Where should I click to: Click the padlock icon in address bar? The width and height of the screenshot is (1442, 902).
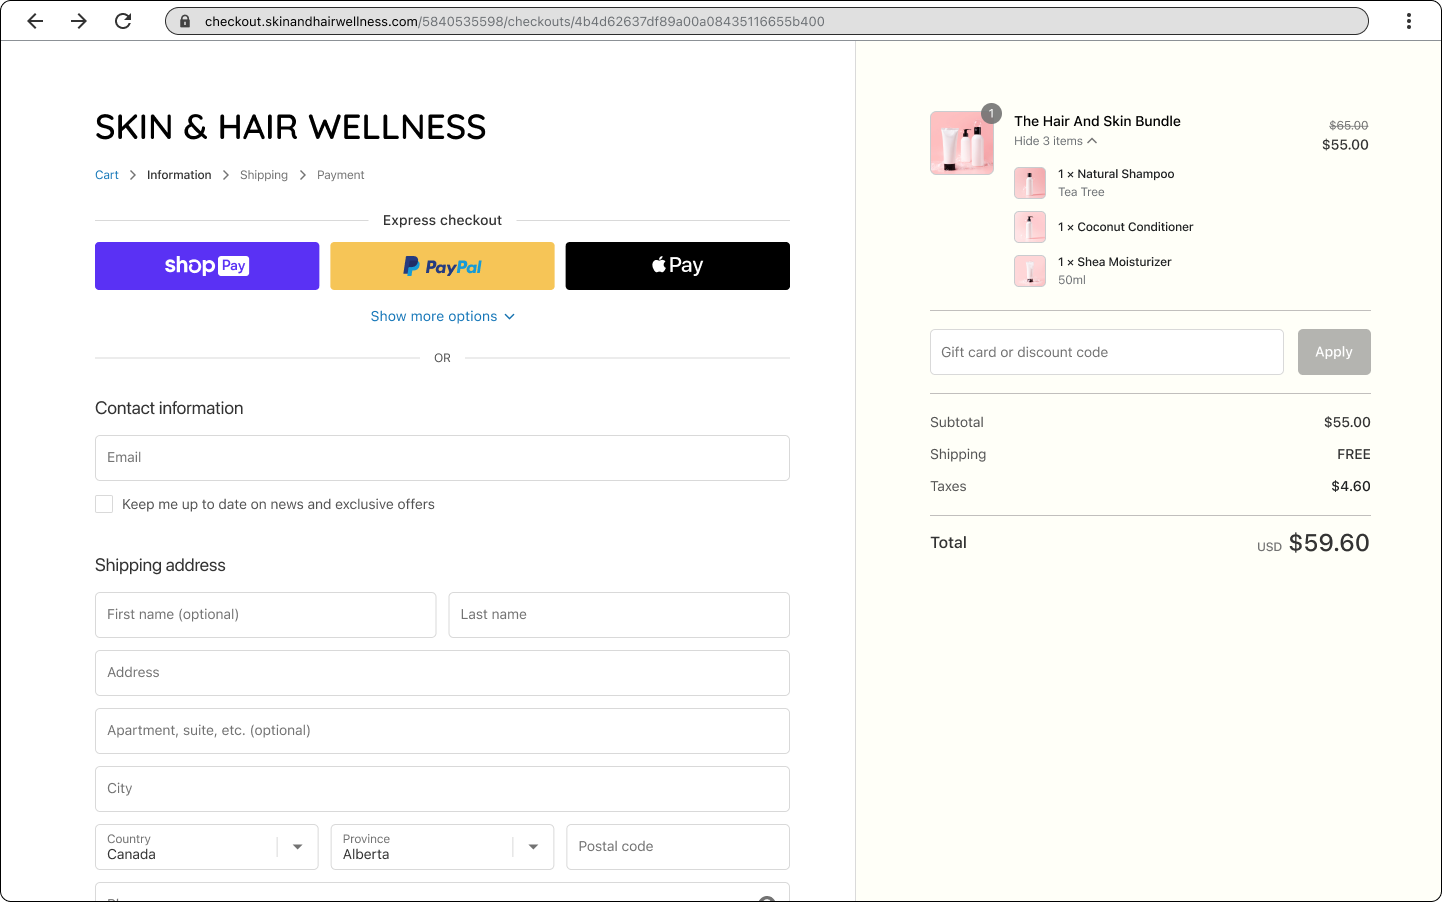pyautogui.click(x=185, y=21)
